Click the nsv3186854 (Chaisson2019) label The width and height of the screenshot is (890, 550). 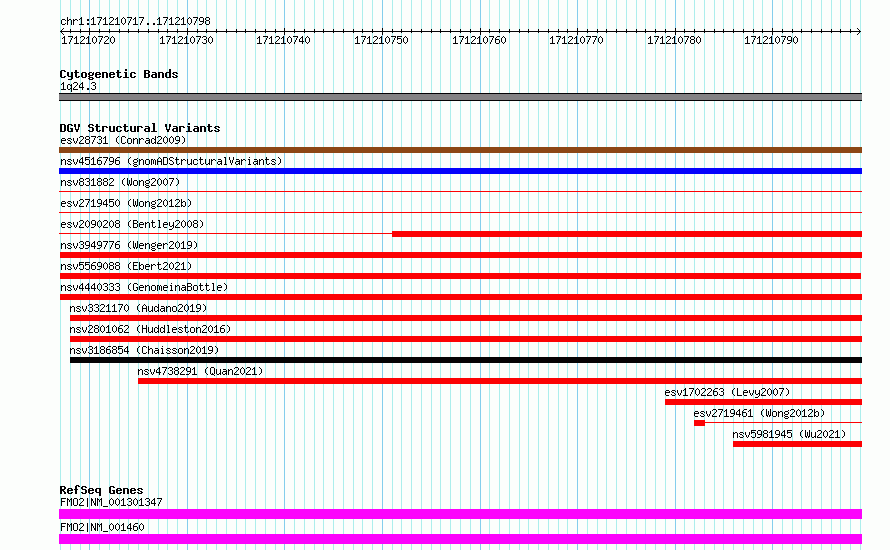click(144, 350)
